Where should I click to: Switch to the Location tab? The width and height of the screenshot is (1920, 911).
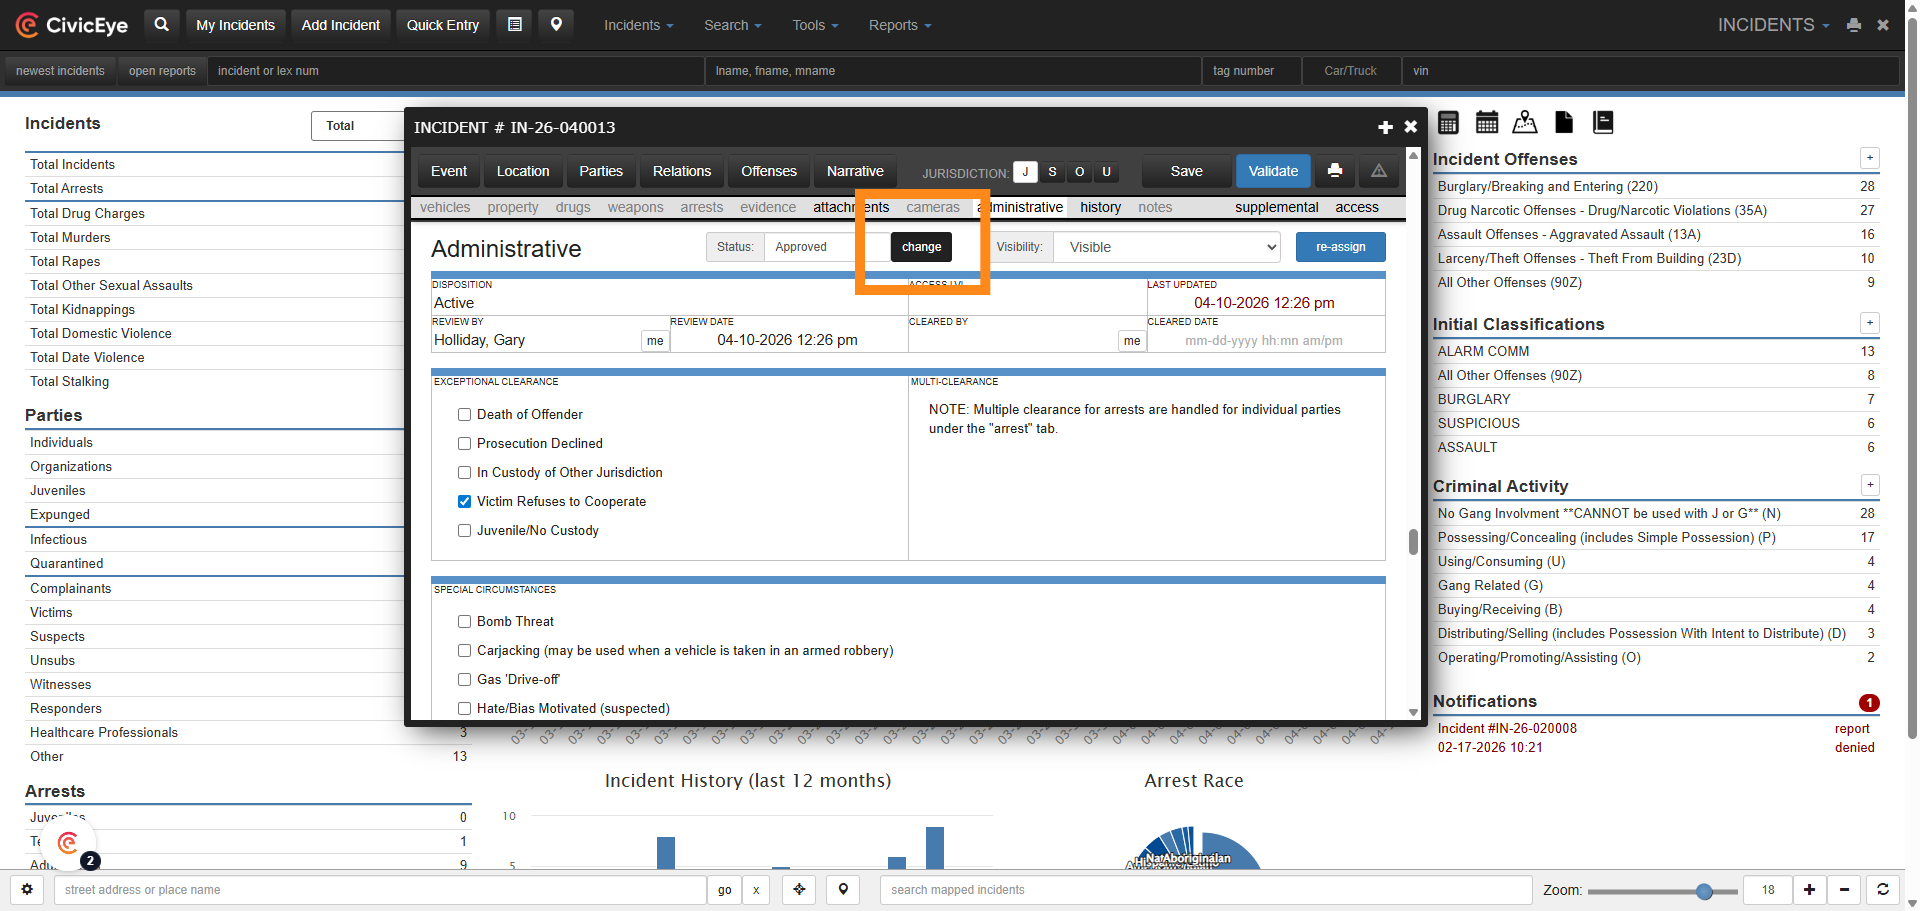(x=523, y=171)
